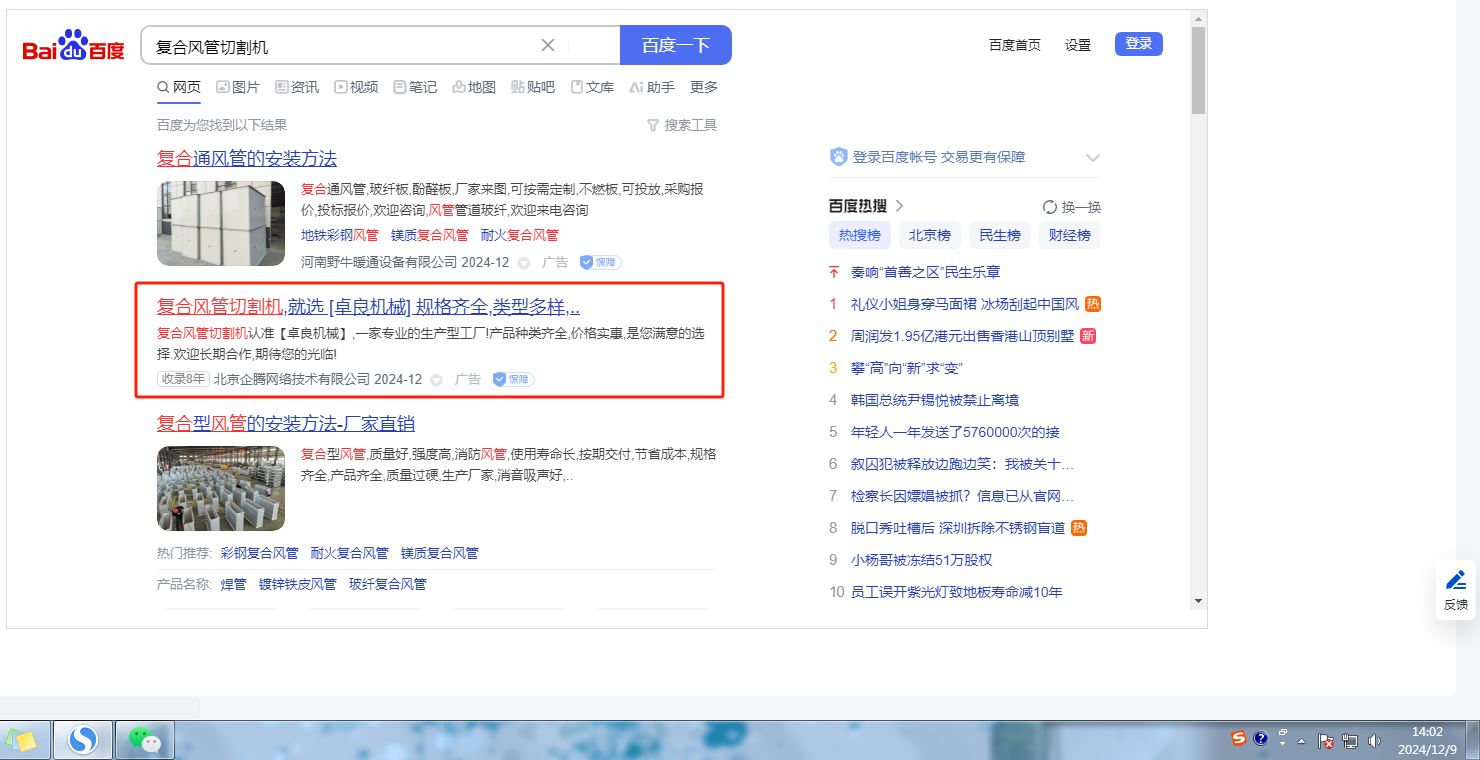
Task: Switch to the 地图 tab
Action: click(474, 87)
